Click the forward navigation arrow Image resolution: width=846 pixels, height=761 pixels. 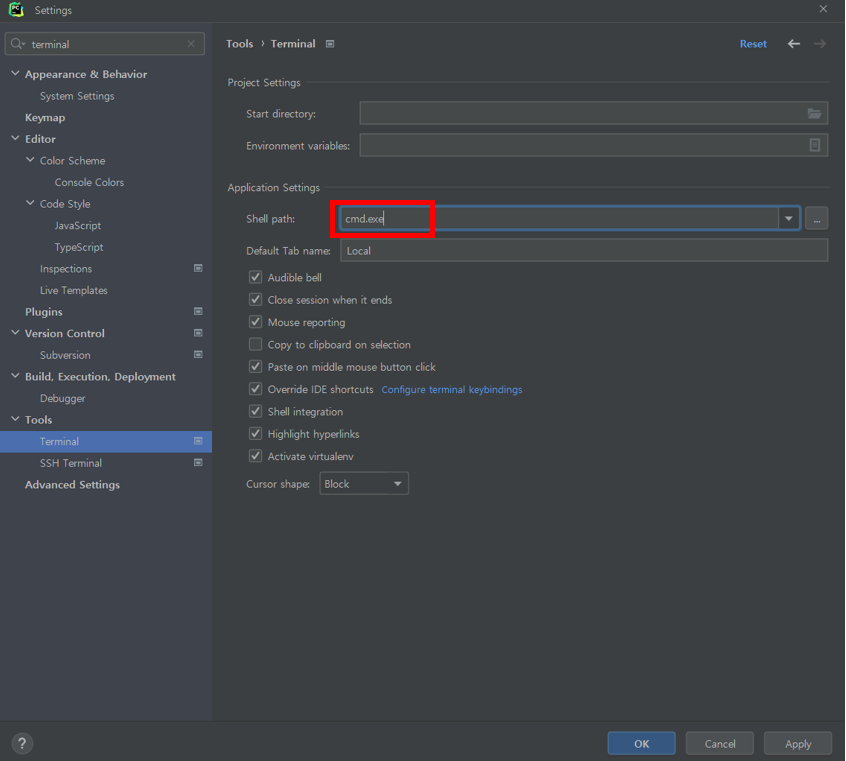pyautogui.click(x=820, y=44)
